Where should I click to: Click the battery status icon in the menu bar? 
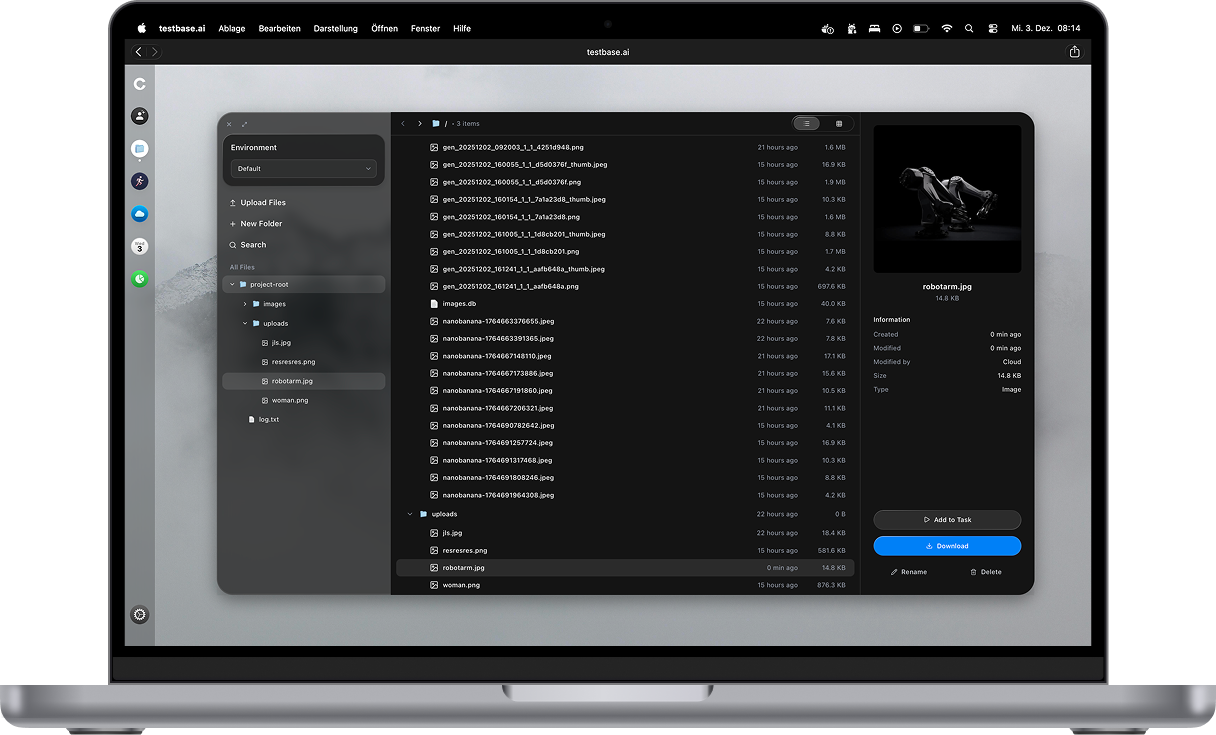click(x=921, y=28)
